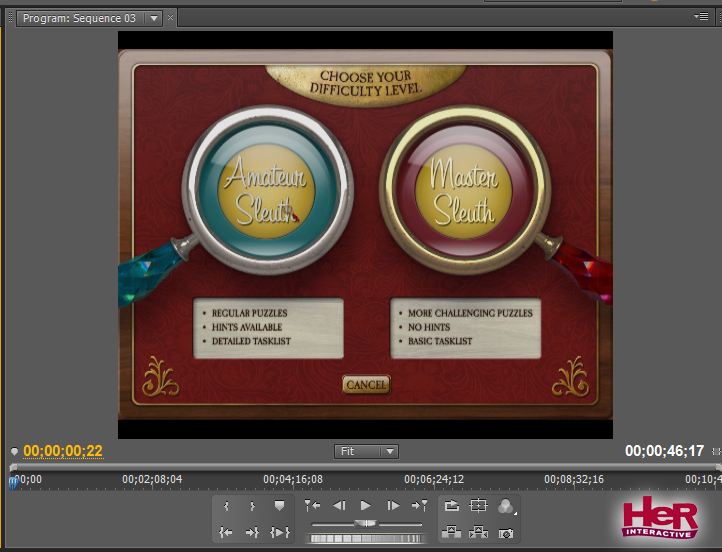Screen dimensions: 722x552
Task: Click ruler at 00;06;24;12
Action: tap(434, 479)
